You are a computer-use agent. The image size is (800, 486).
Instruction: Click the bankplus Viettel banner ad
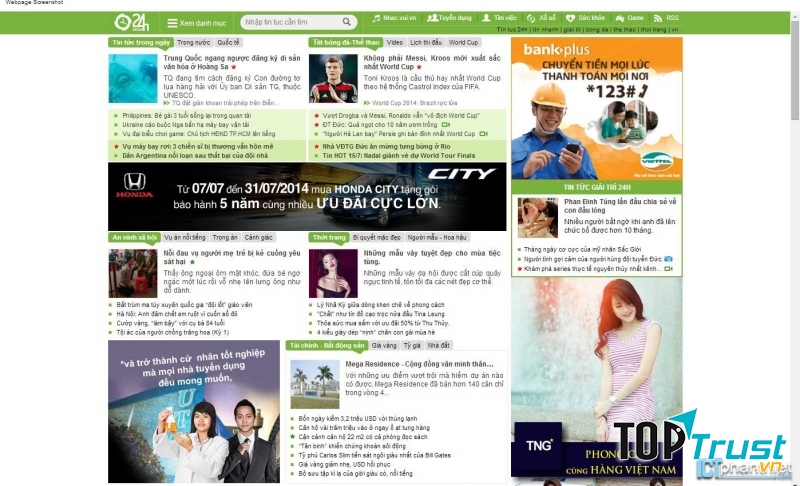coord(596,109)
